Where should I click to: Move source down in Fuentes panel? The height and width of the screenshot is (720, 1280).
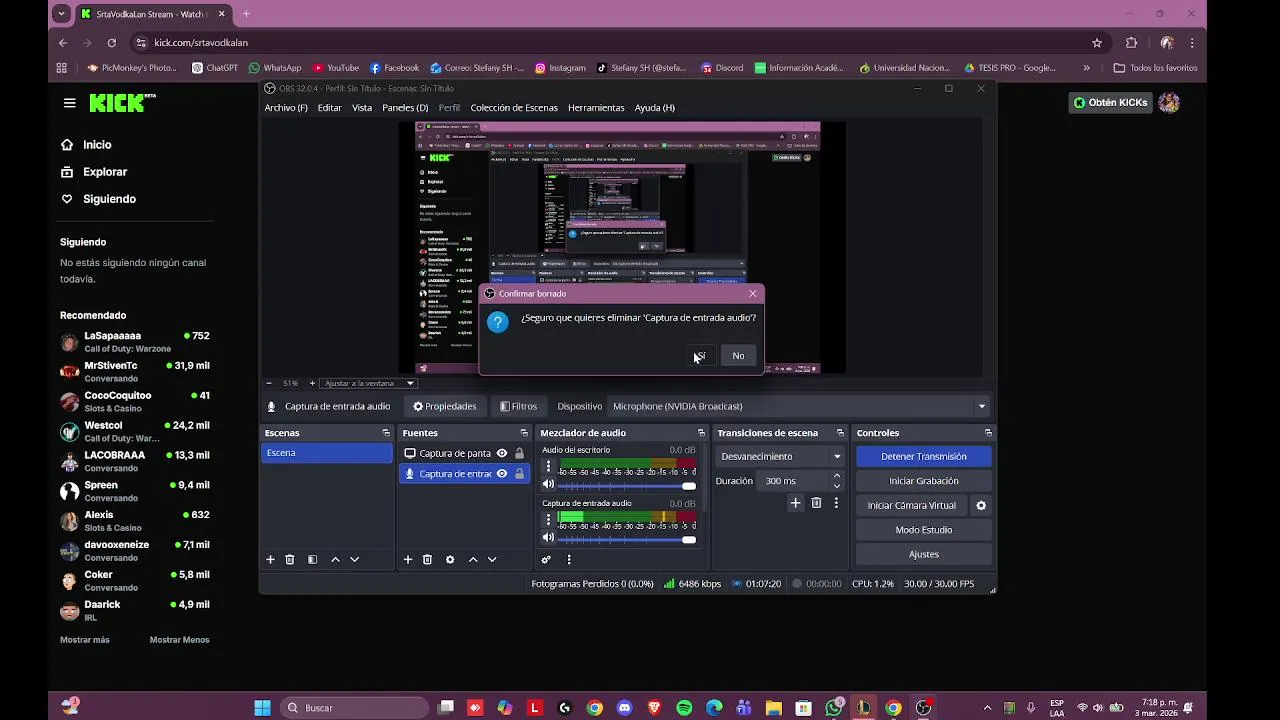(x=492, y=560)
